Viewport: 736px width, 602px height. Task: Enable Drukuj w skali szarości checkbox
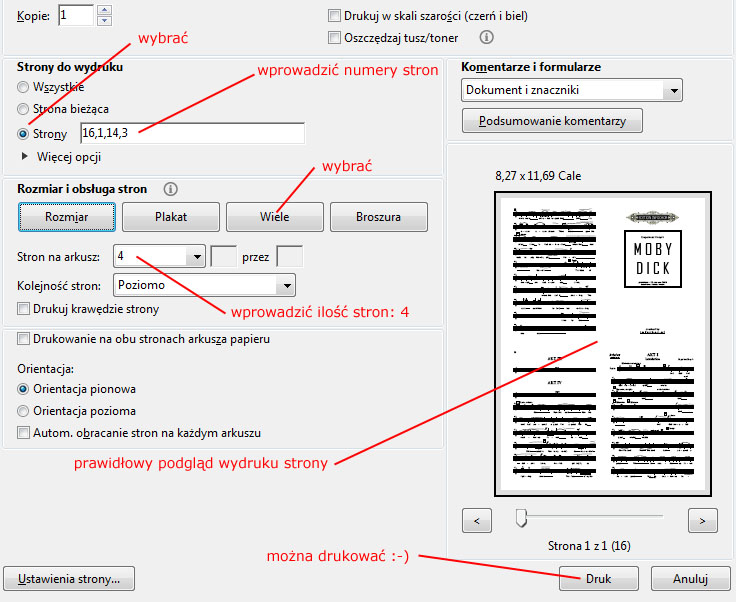point(334,15)
